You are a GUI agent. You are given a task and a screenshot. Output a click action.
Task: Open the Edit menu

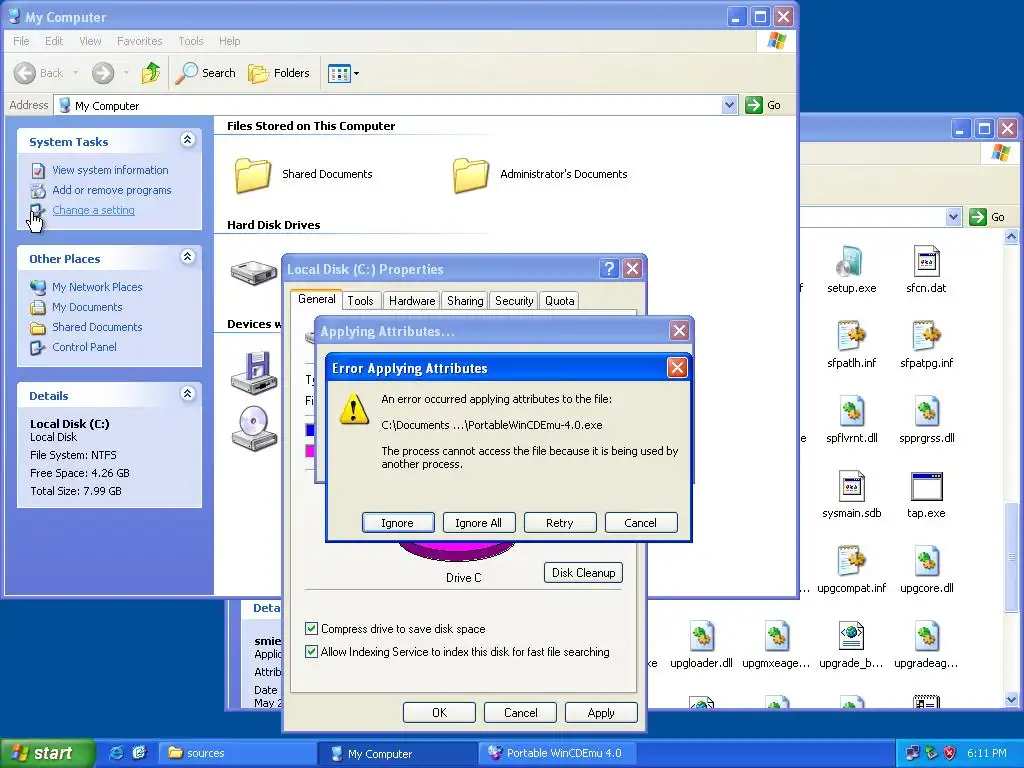tap(54, 41)
